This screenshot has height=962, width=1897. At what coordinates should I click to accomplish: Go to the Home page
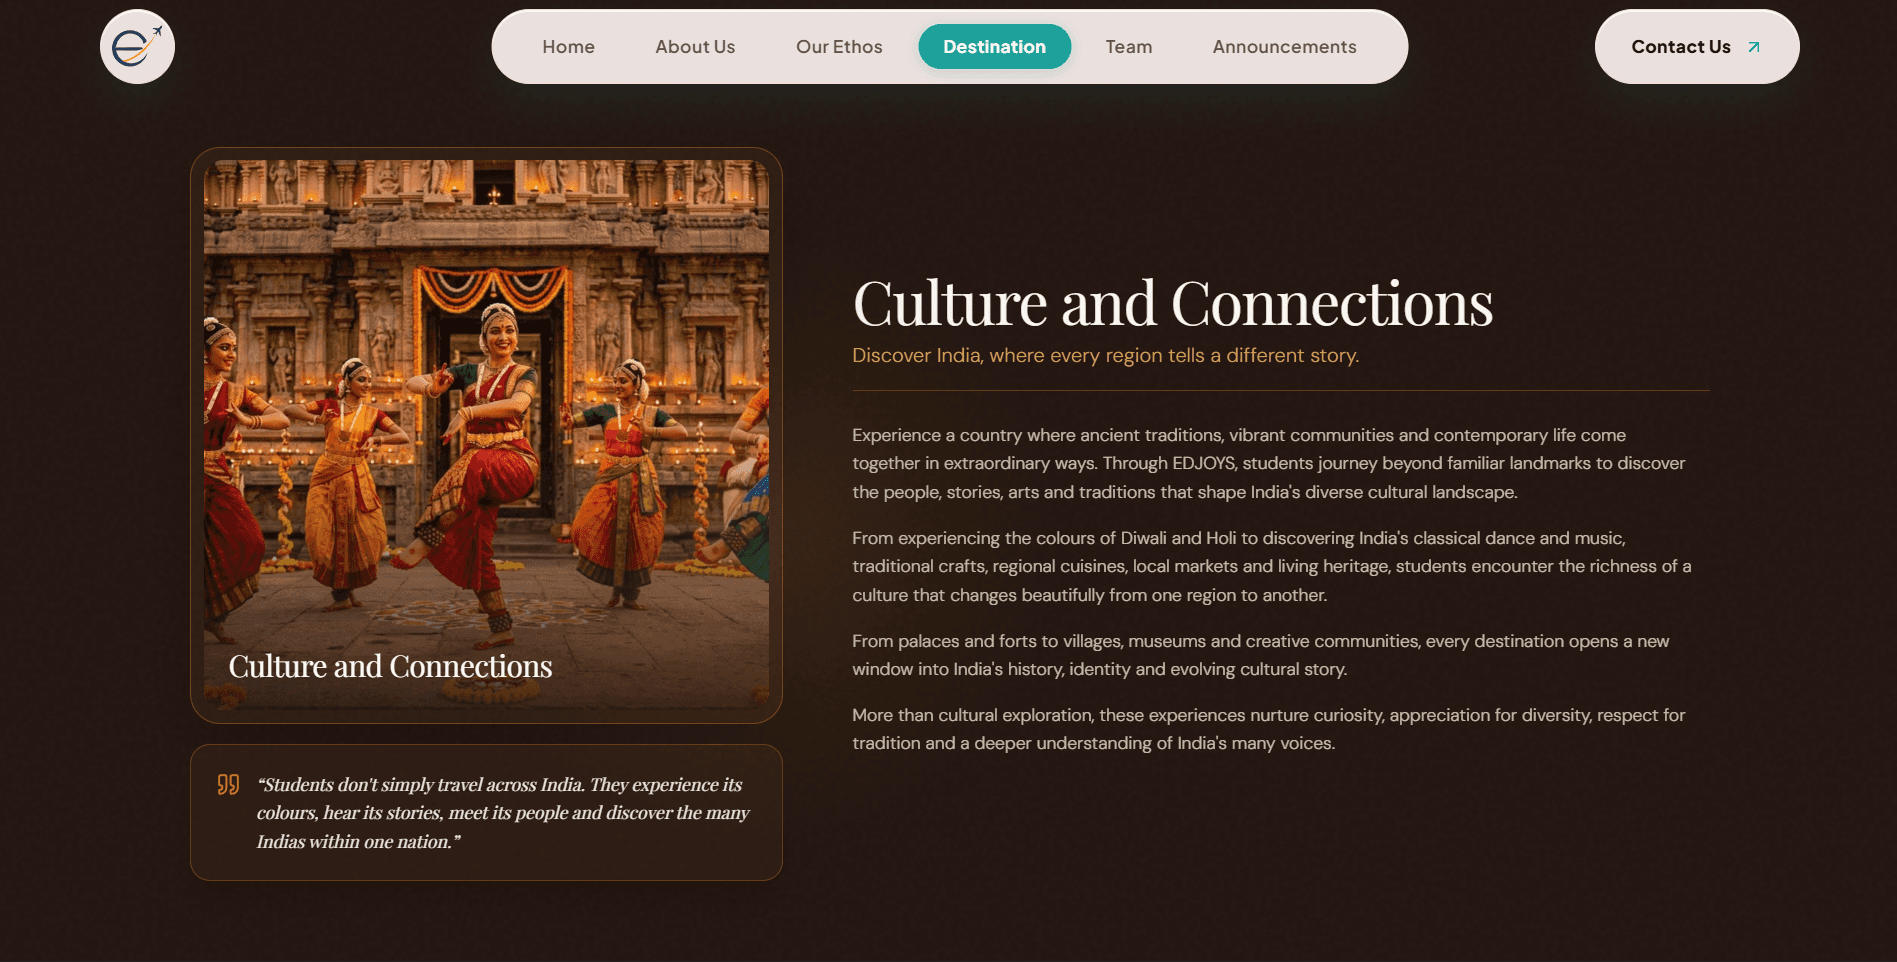tap(568, 47)
